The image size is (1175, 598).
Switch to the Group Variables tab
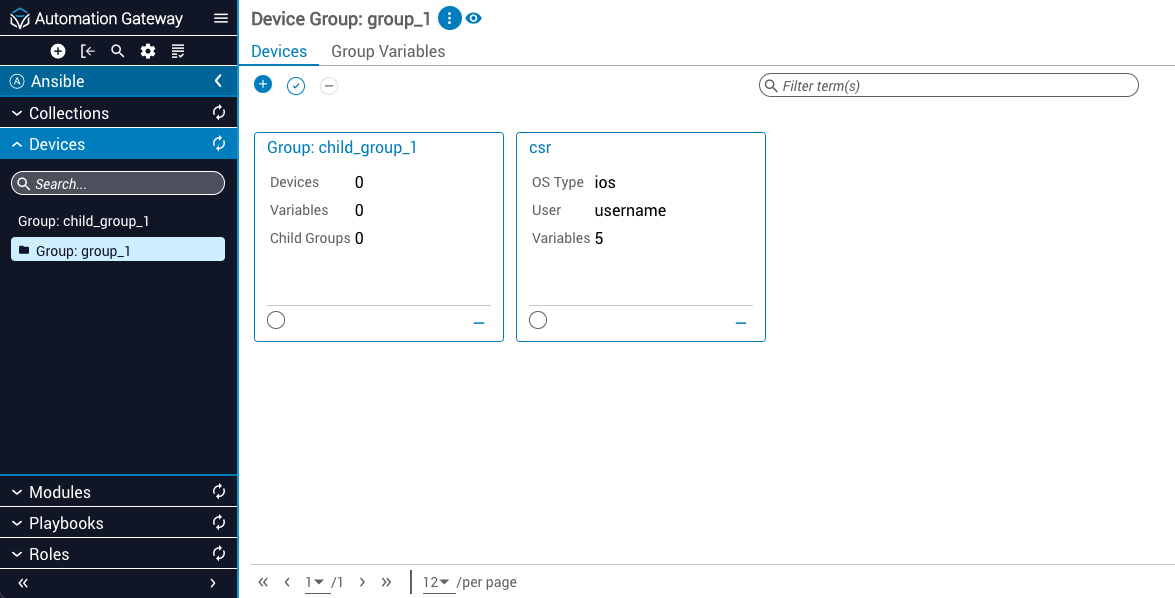point(388,51)
